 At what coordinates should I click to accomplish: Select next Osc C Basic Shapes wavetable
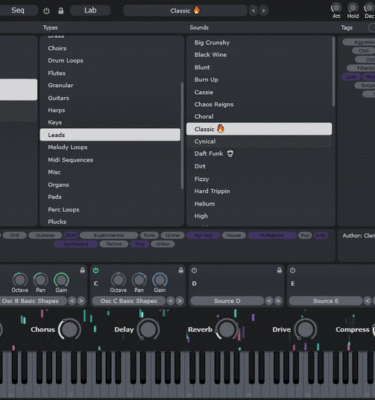(x=179, y=301)
